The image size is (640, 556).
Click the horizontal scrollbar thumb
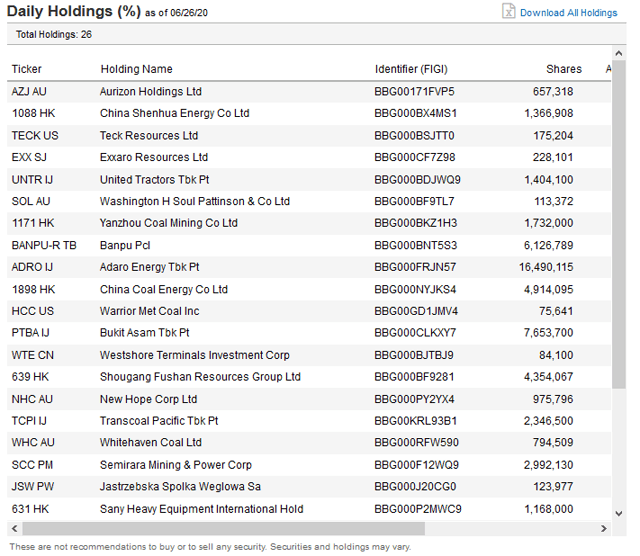pos(224,529)
